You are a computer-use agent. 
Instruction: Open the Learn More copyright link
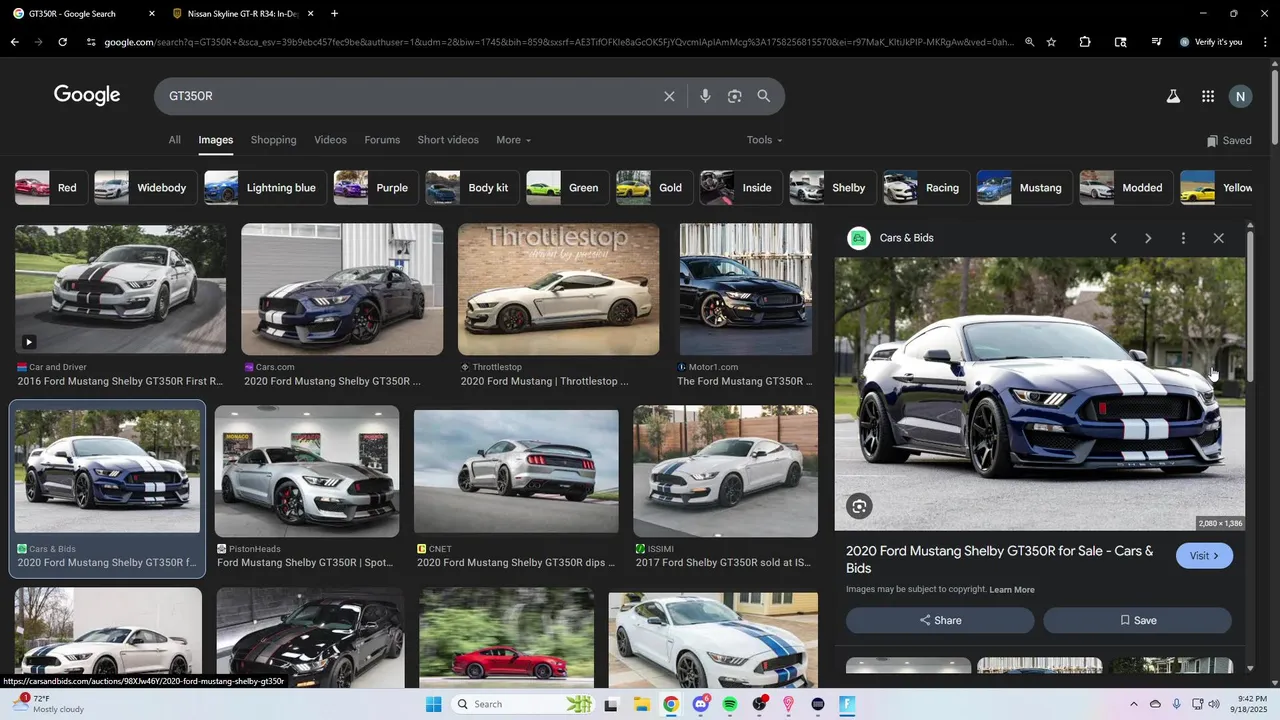click(1012, 590)
